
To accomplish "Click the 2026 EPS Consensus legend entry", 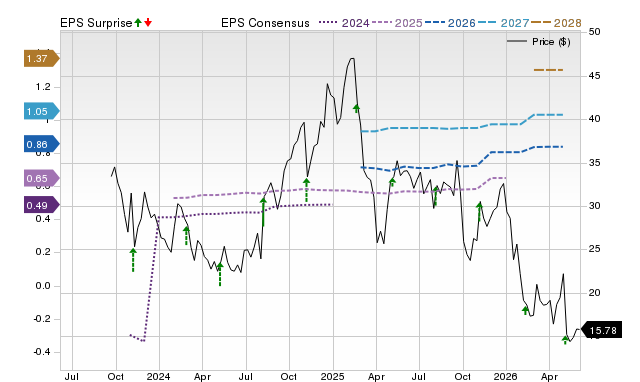I will pyautogui.click(x=450, y=23).
